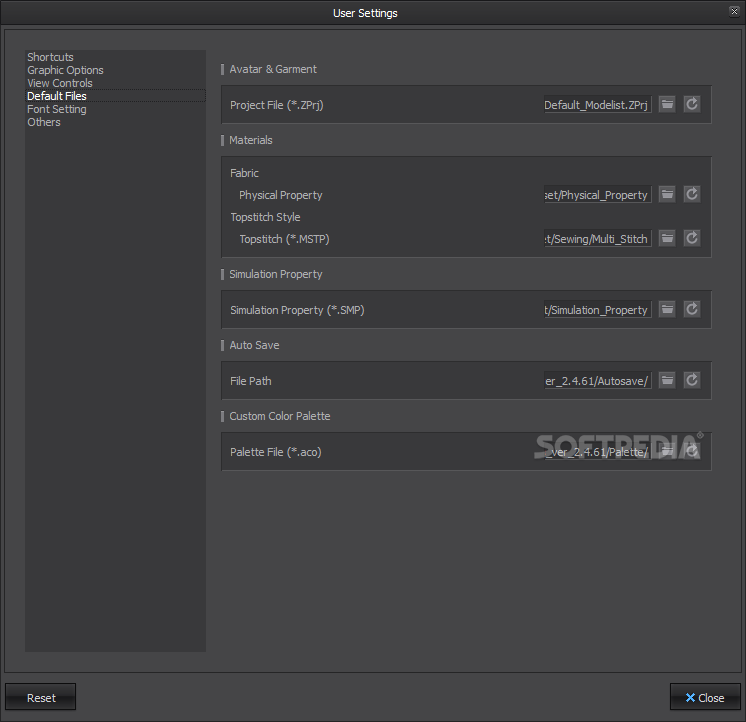This screenshot has width=746, height=722.
Task: Click the Physical Property label
Action: (x=280, y=195)
